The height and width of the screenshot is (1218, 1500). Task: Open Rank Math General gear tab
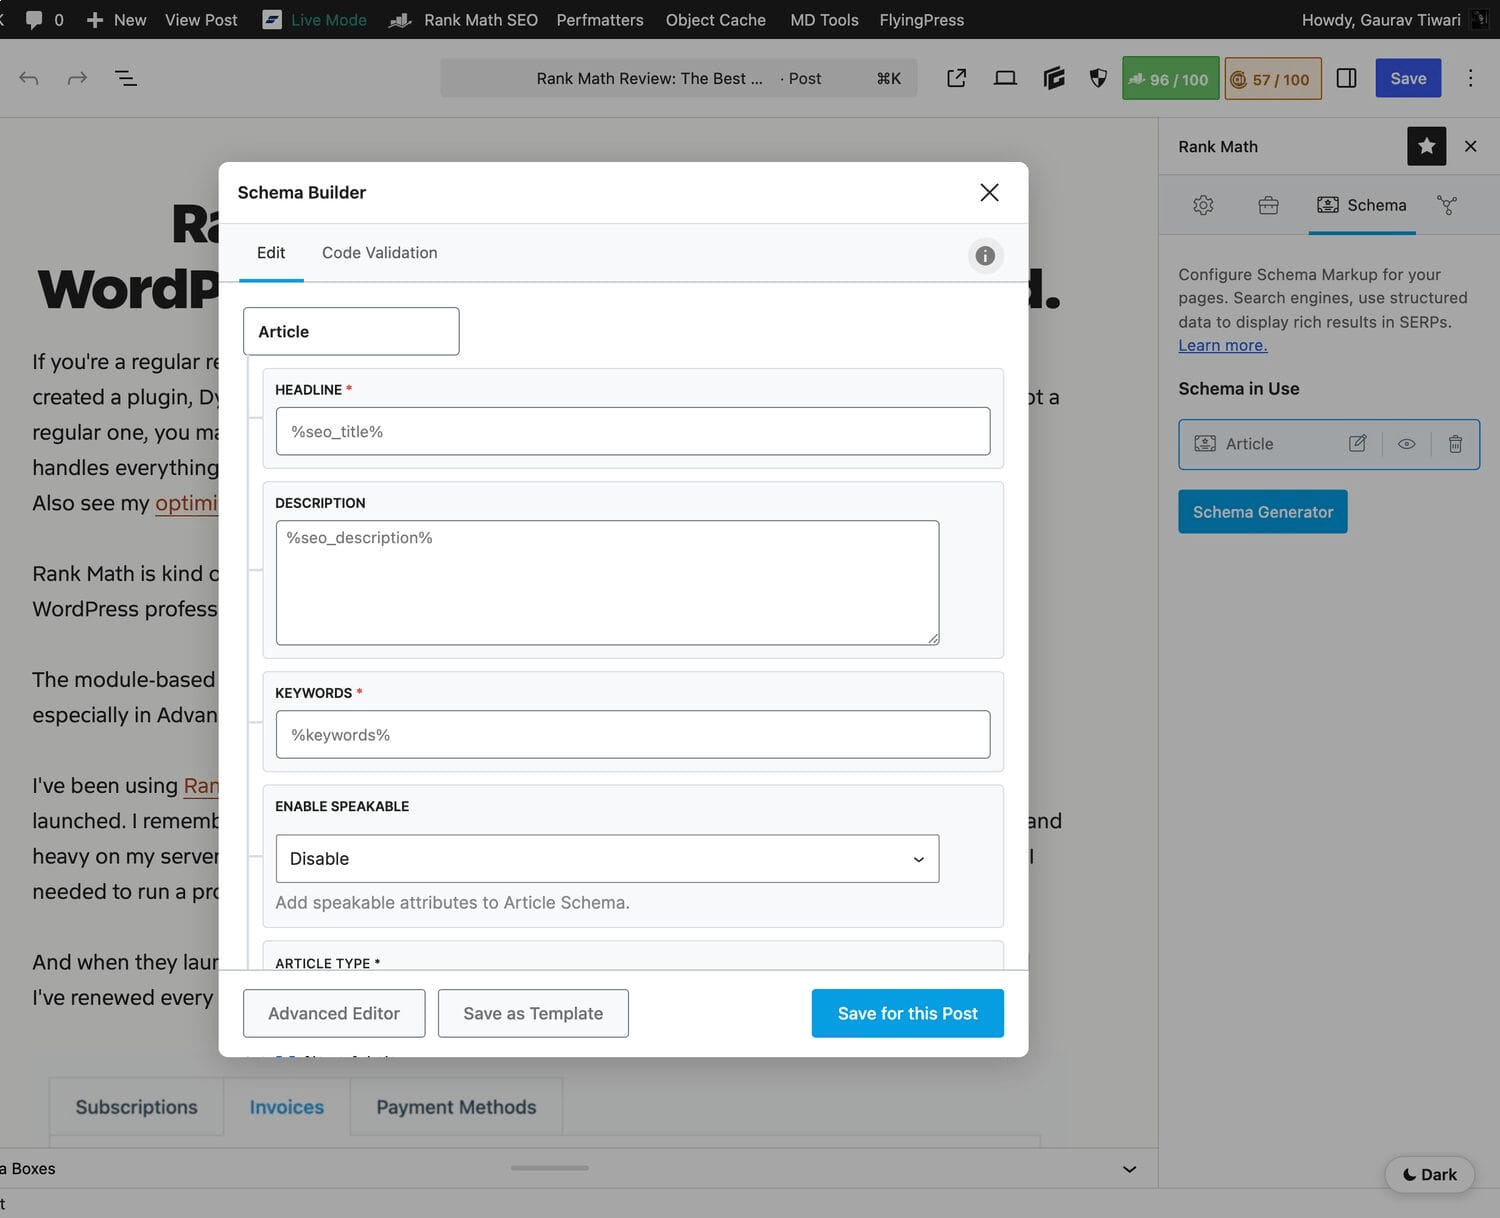point(1203,205)
